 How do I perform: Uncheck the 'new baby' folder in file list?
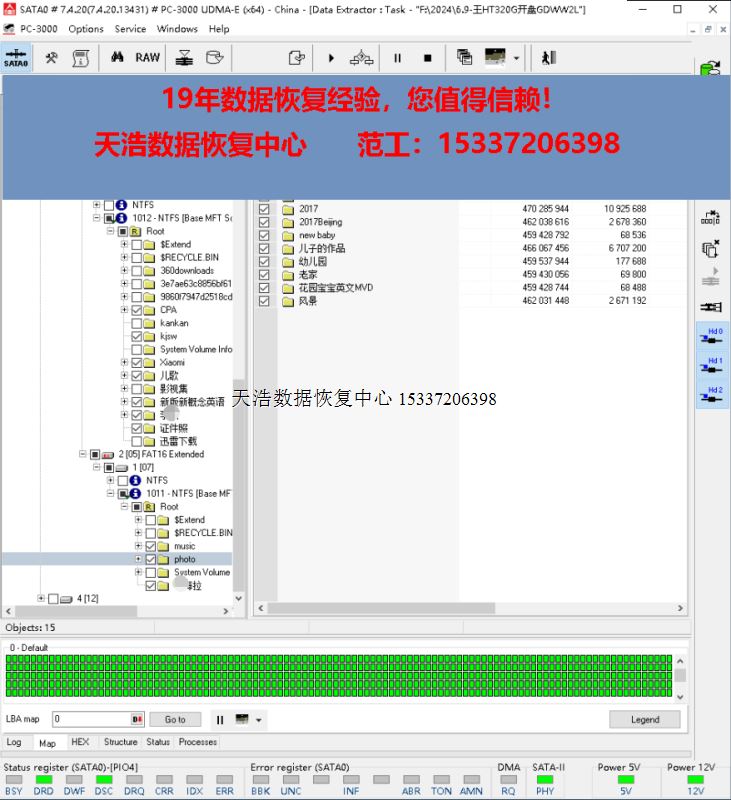pyautogui.click(x=264, y=235)
